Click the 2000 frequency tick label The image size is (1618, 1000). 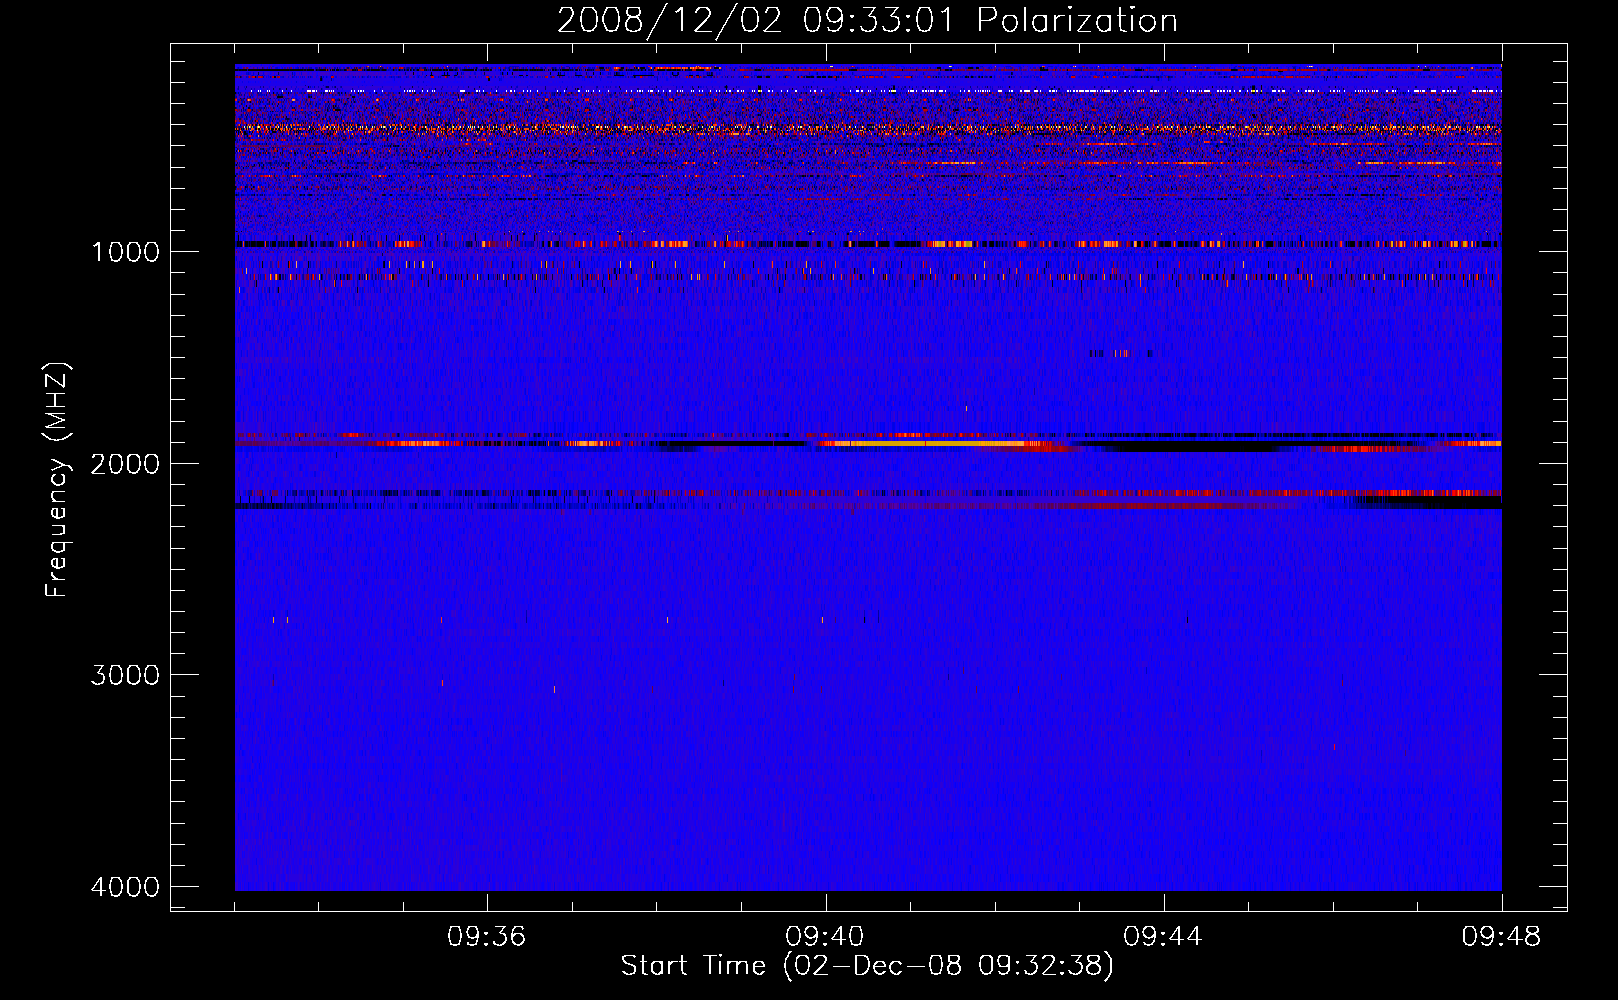[125, 464]
